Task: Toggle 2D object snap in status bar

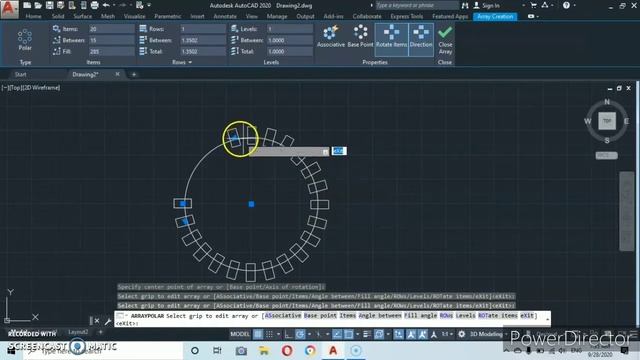Action: 349,334
